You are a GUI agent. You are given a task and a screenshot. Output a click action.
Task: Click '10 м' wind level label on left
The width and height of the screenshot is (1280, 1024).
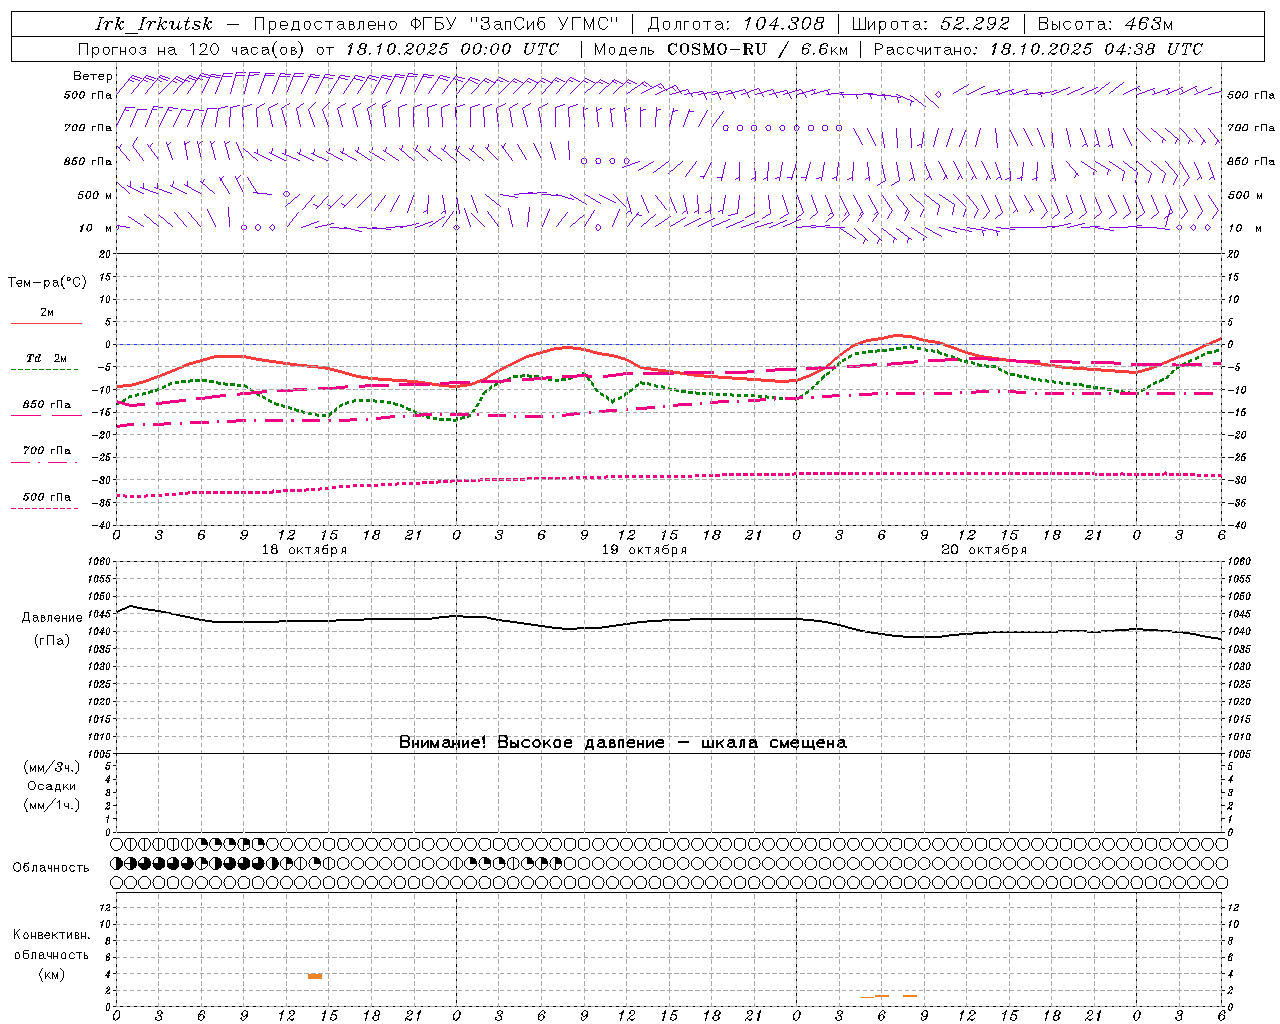95,228
